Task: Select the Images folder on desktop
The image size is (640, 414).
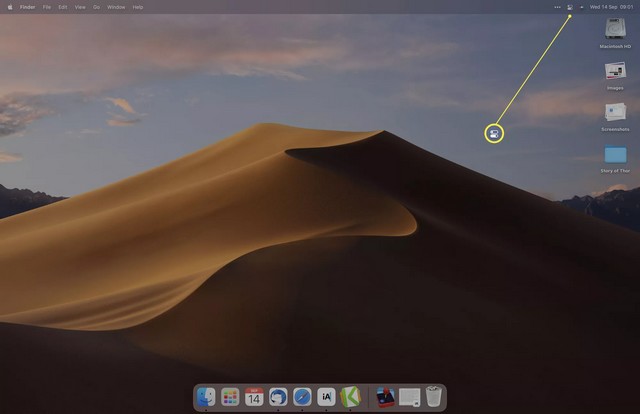Action: (615, 71)
